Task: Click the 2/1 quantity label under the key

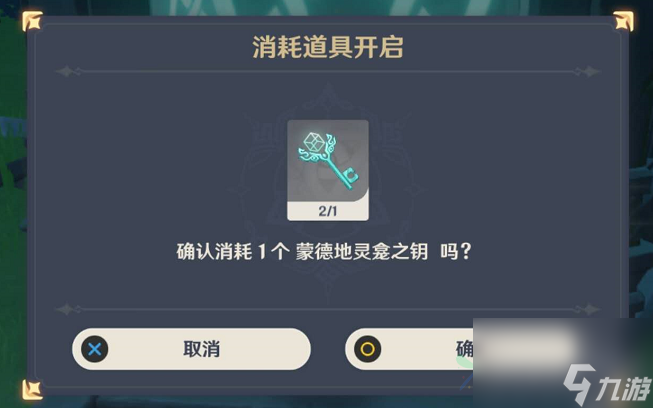Action: tap(328, 211)
